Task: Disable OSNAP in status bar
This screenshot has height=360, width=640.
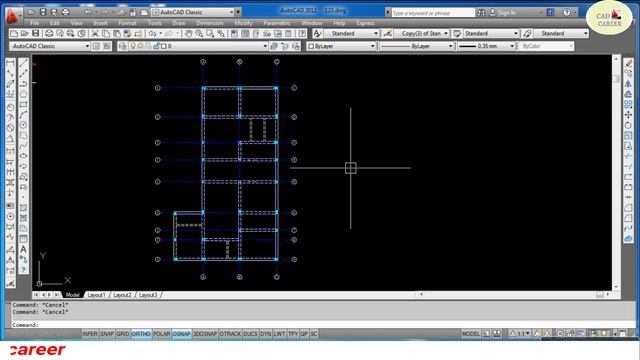Action: pyautogui.click(x=182, y=334)
